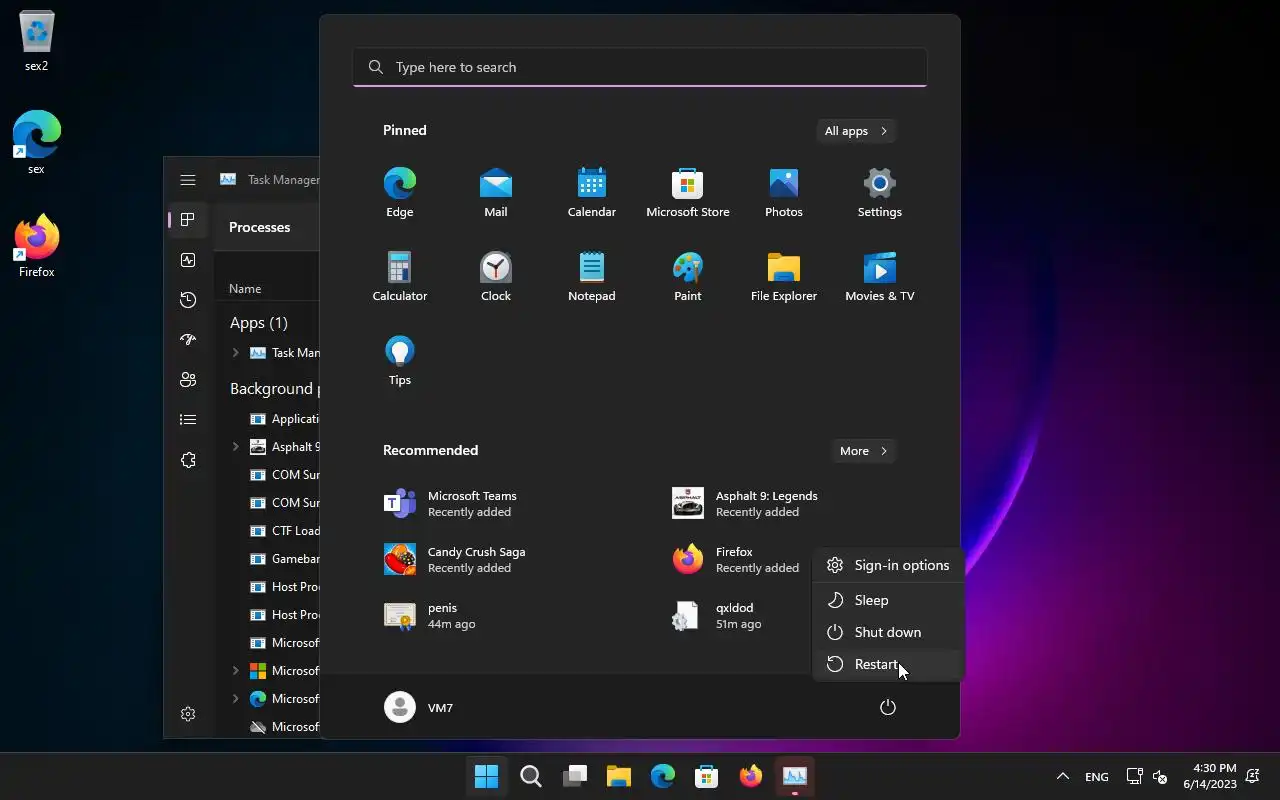Open the VM7 user account menu

click(x=419, y=707)
